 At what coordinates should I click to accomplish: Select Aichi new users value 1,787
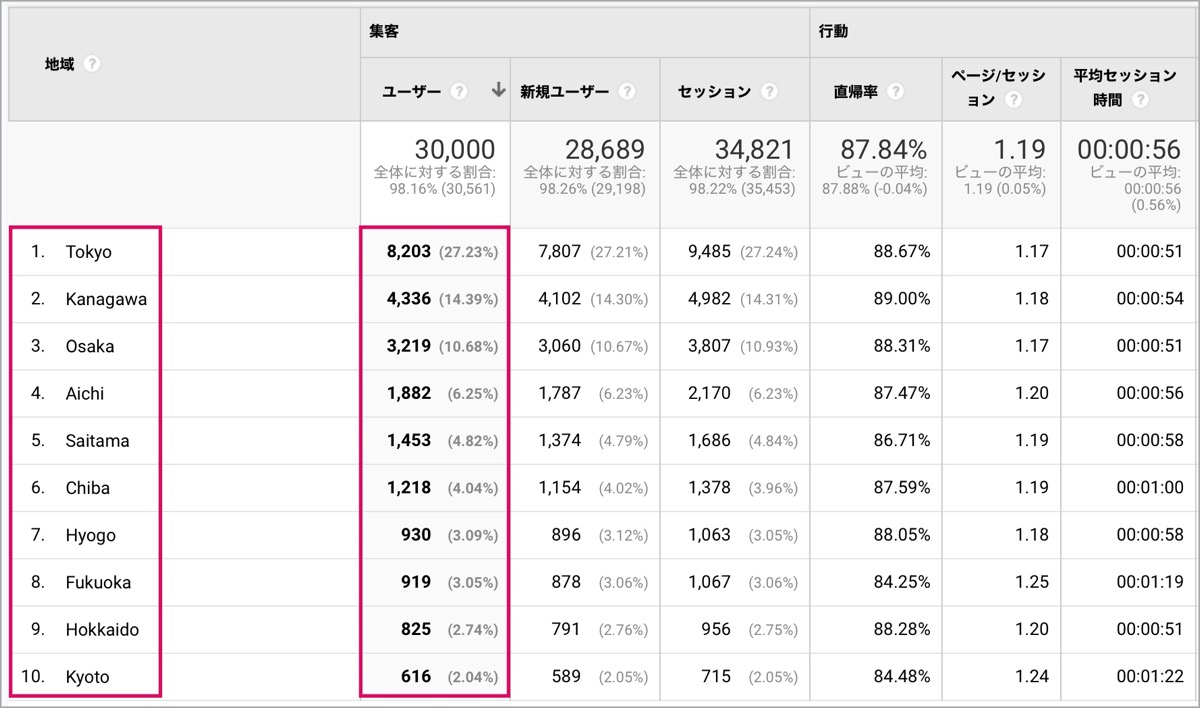click(559, 393)
